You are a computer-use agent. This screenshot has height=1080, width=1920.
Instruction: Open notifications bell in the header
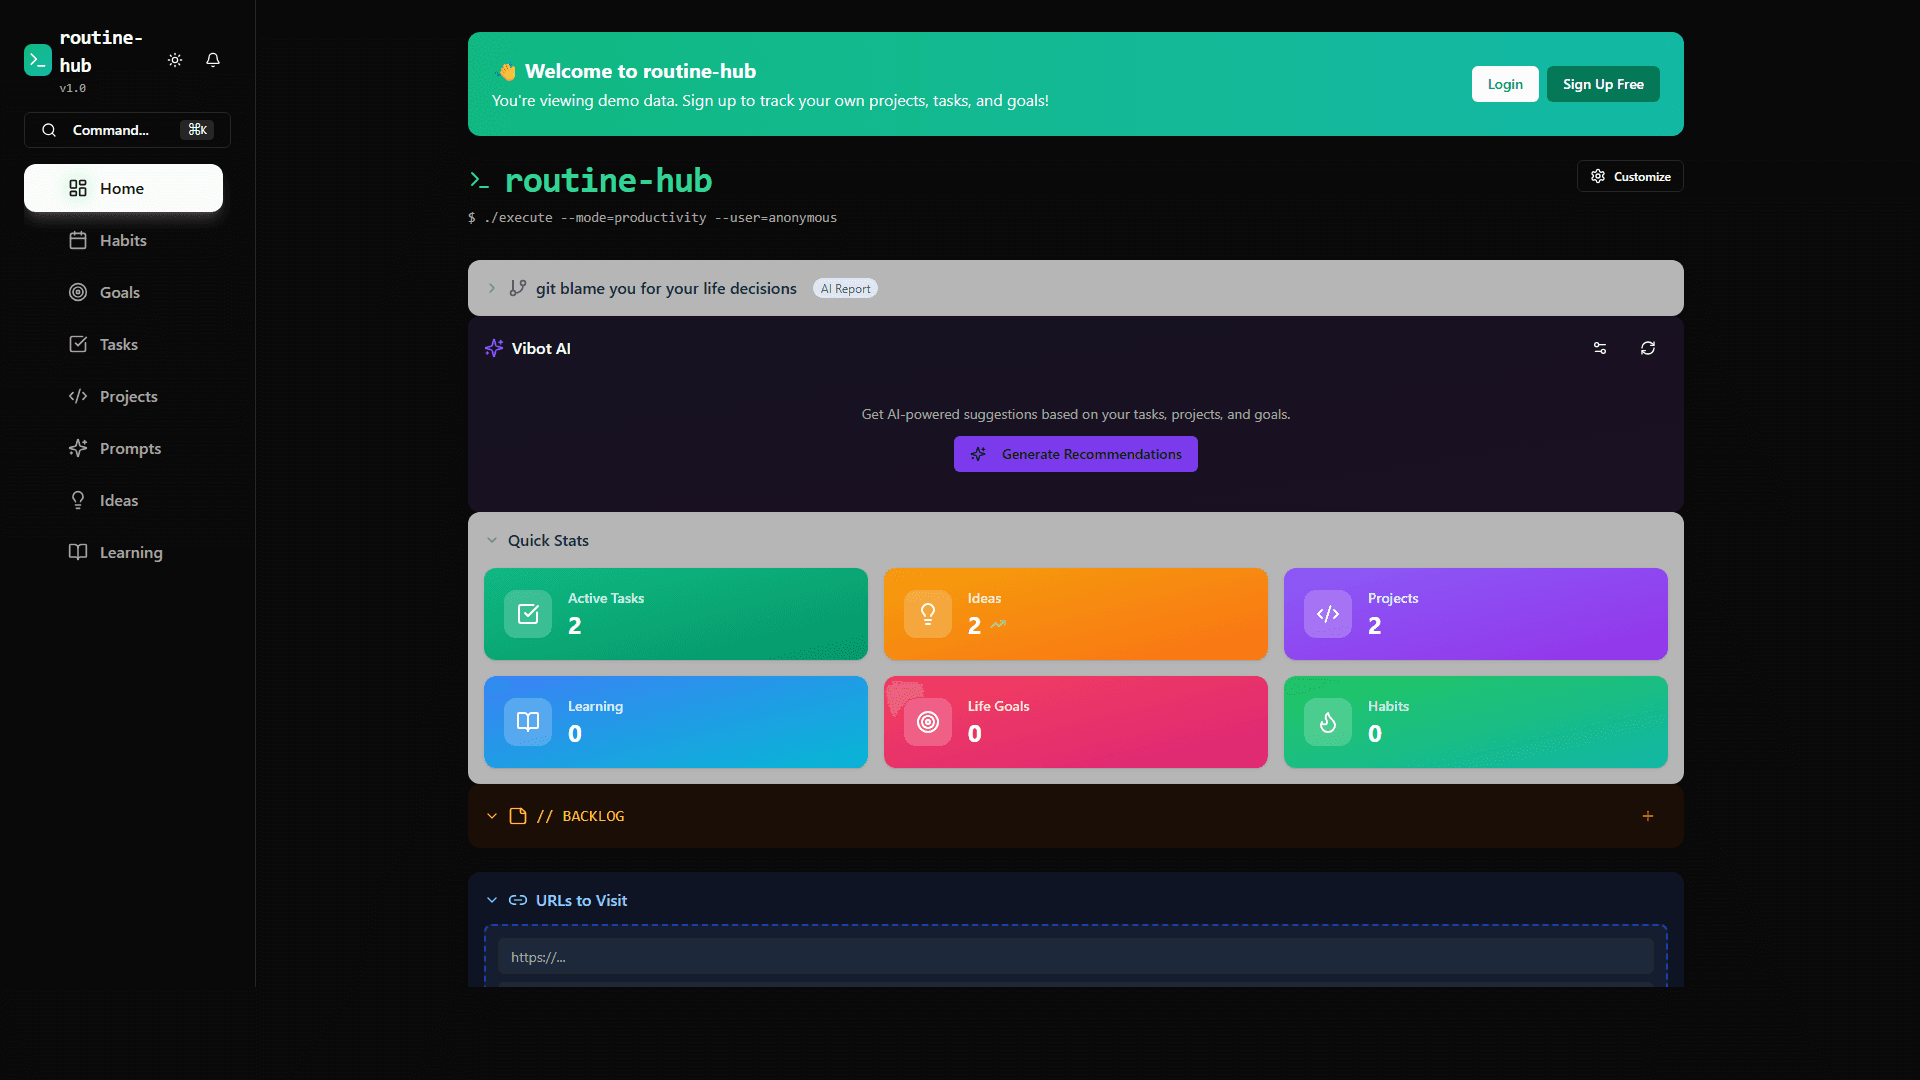[x=212, y=60]
